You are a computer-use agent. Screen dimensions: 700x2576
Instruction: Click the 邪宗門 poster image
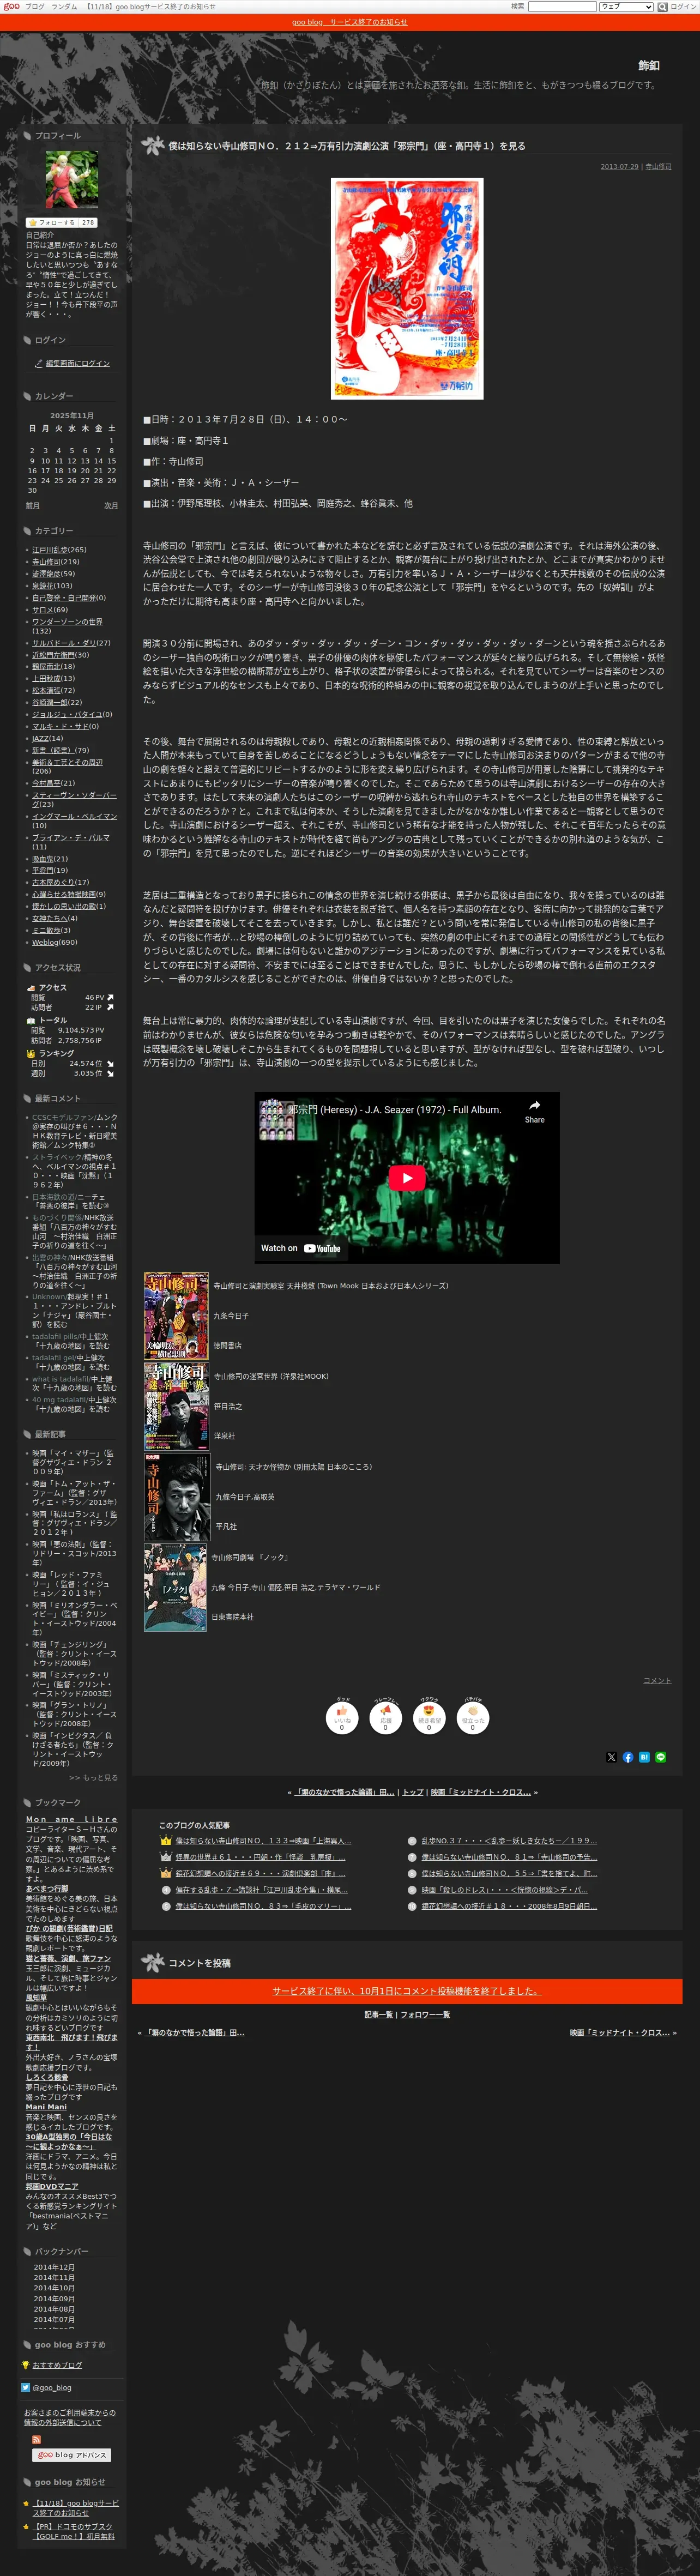tap(406, 288)
